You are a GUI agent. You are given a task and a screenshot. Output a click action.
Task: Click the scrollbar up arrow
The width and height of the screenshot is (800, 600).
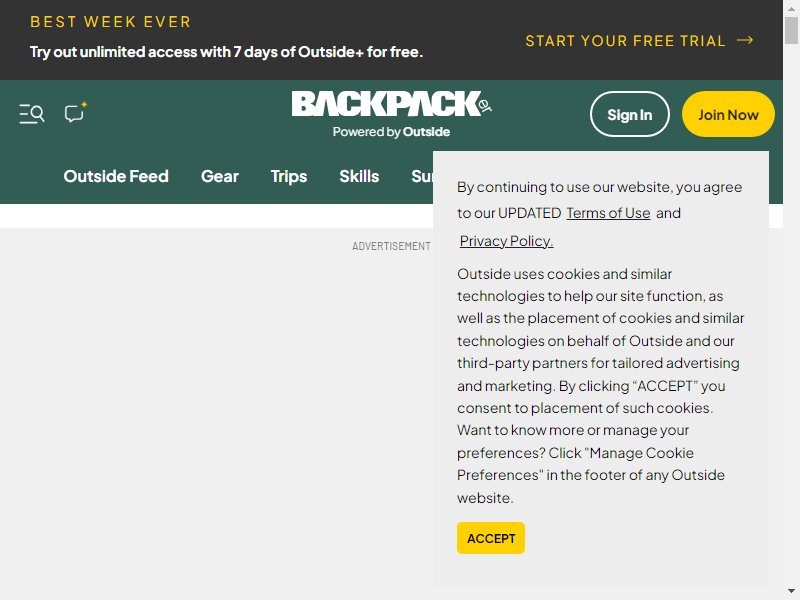(791, 8)
